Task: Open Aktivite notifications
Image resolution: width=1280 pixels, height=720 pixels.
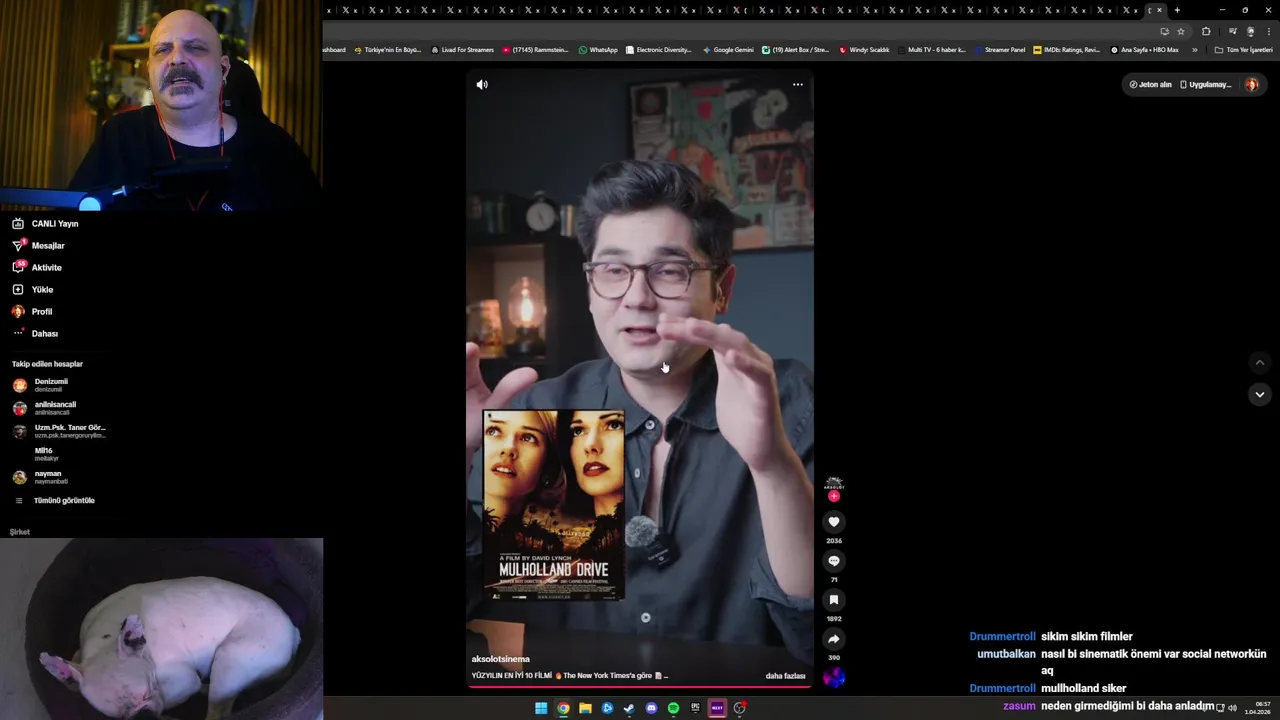Action: pos(37,268)
